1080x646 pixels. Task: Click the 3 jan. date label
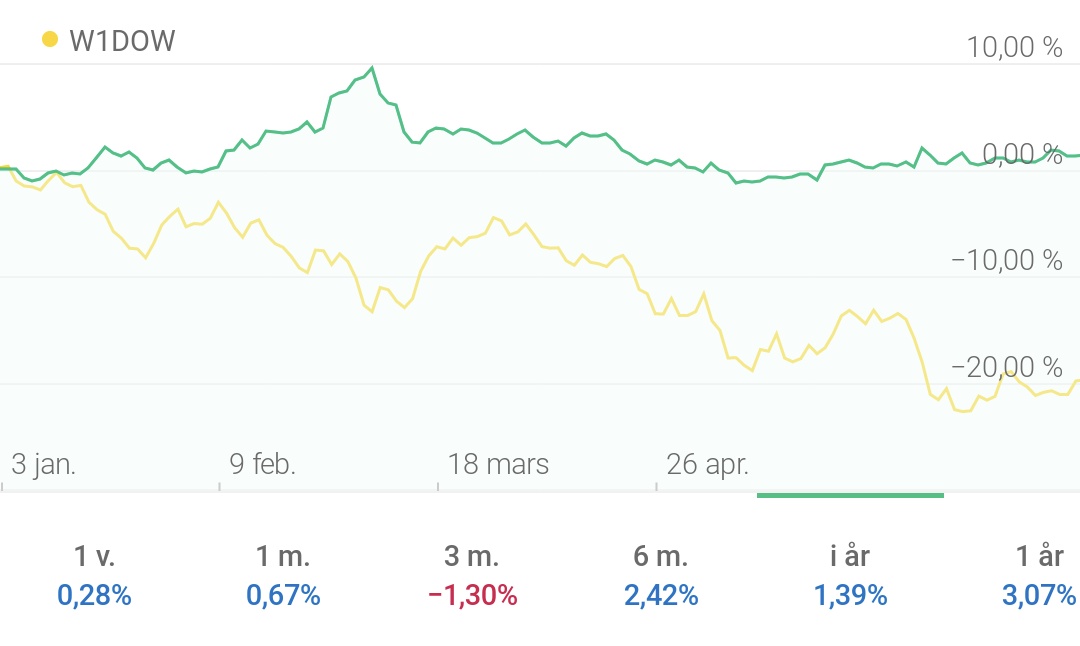(x=44, y=464)
